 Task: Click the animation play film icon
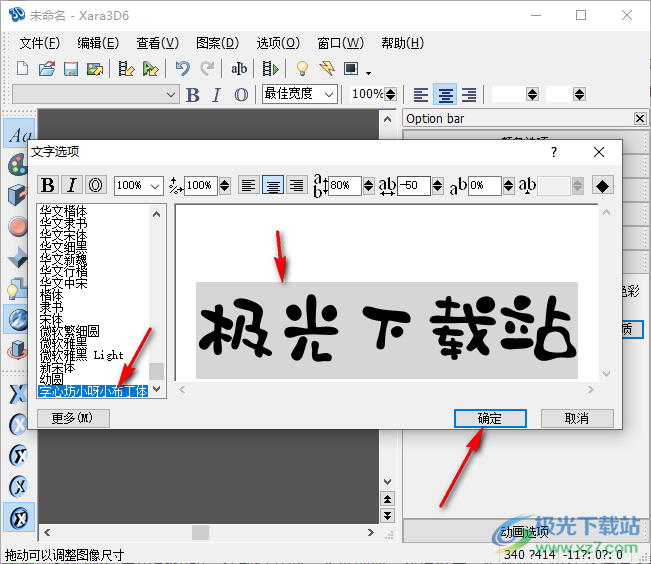[x=270, y=69]
